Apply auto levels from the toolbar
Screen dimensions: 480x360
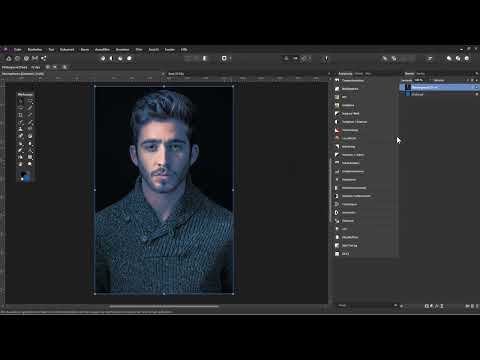(x=103, y=59)
